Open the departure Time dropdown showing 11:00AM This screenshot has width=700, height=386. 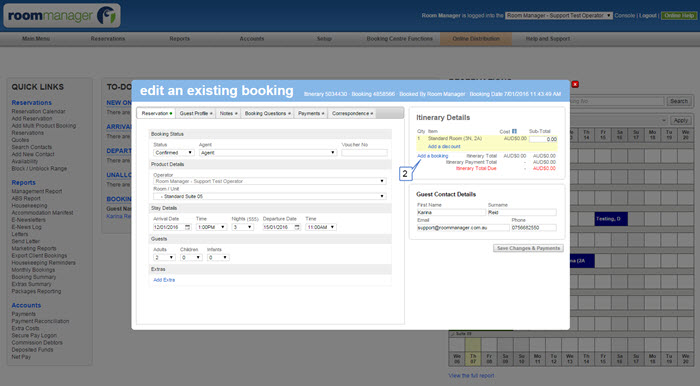(x=321, y=227)
